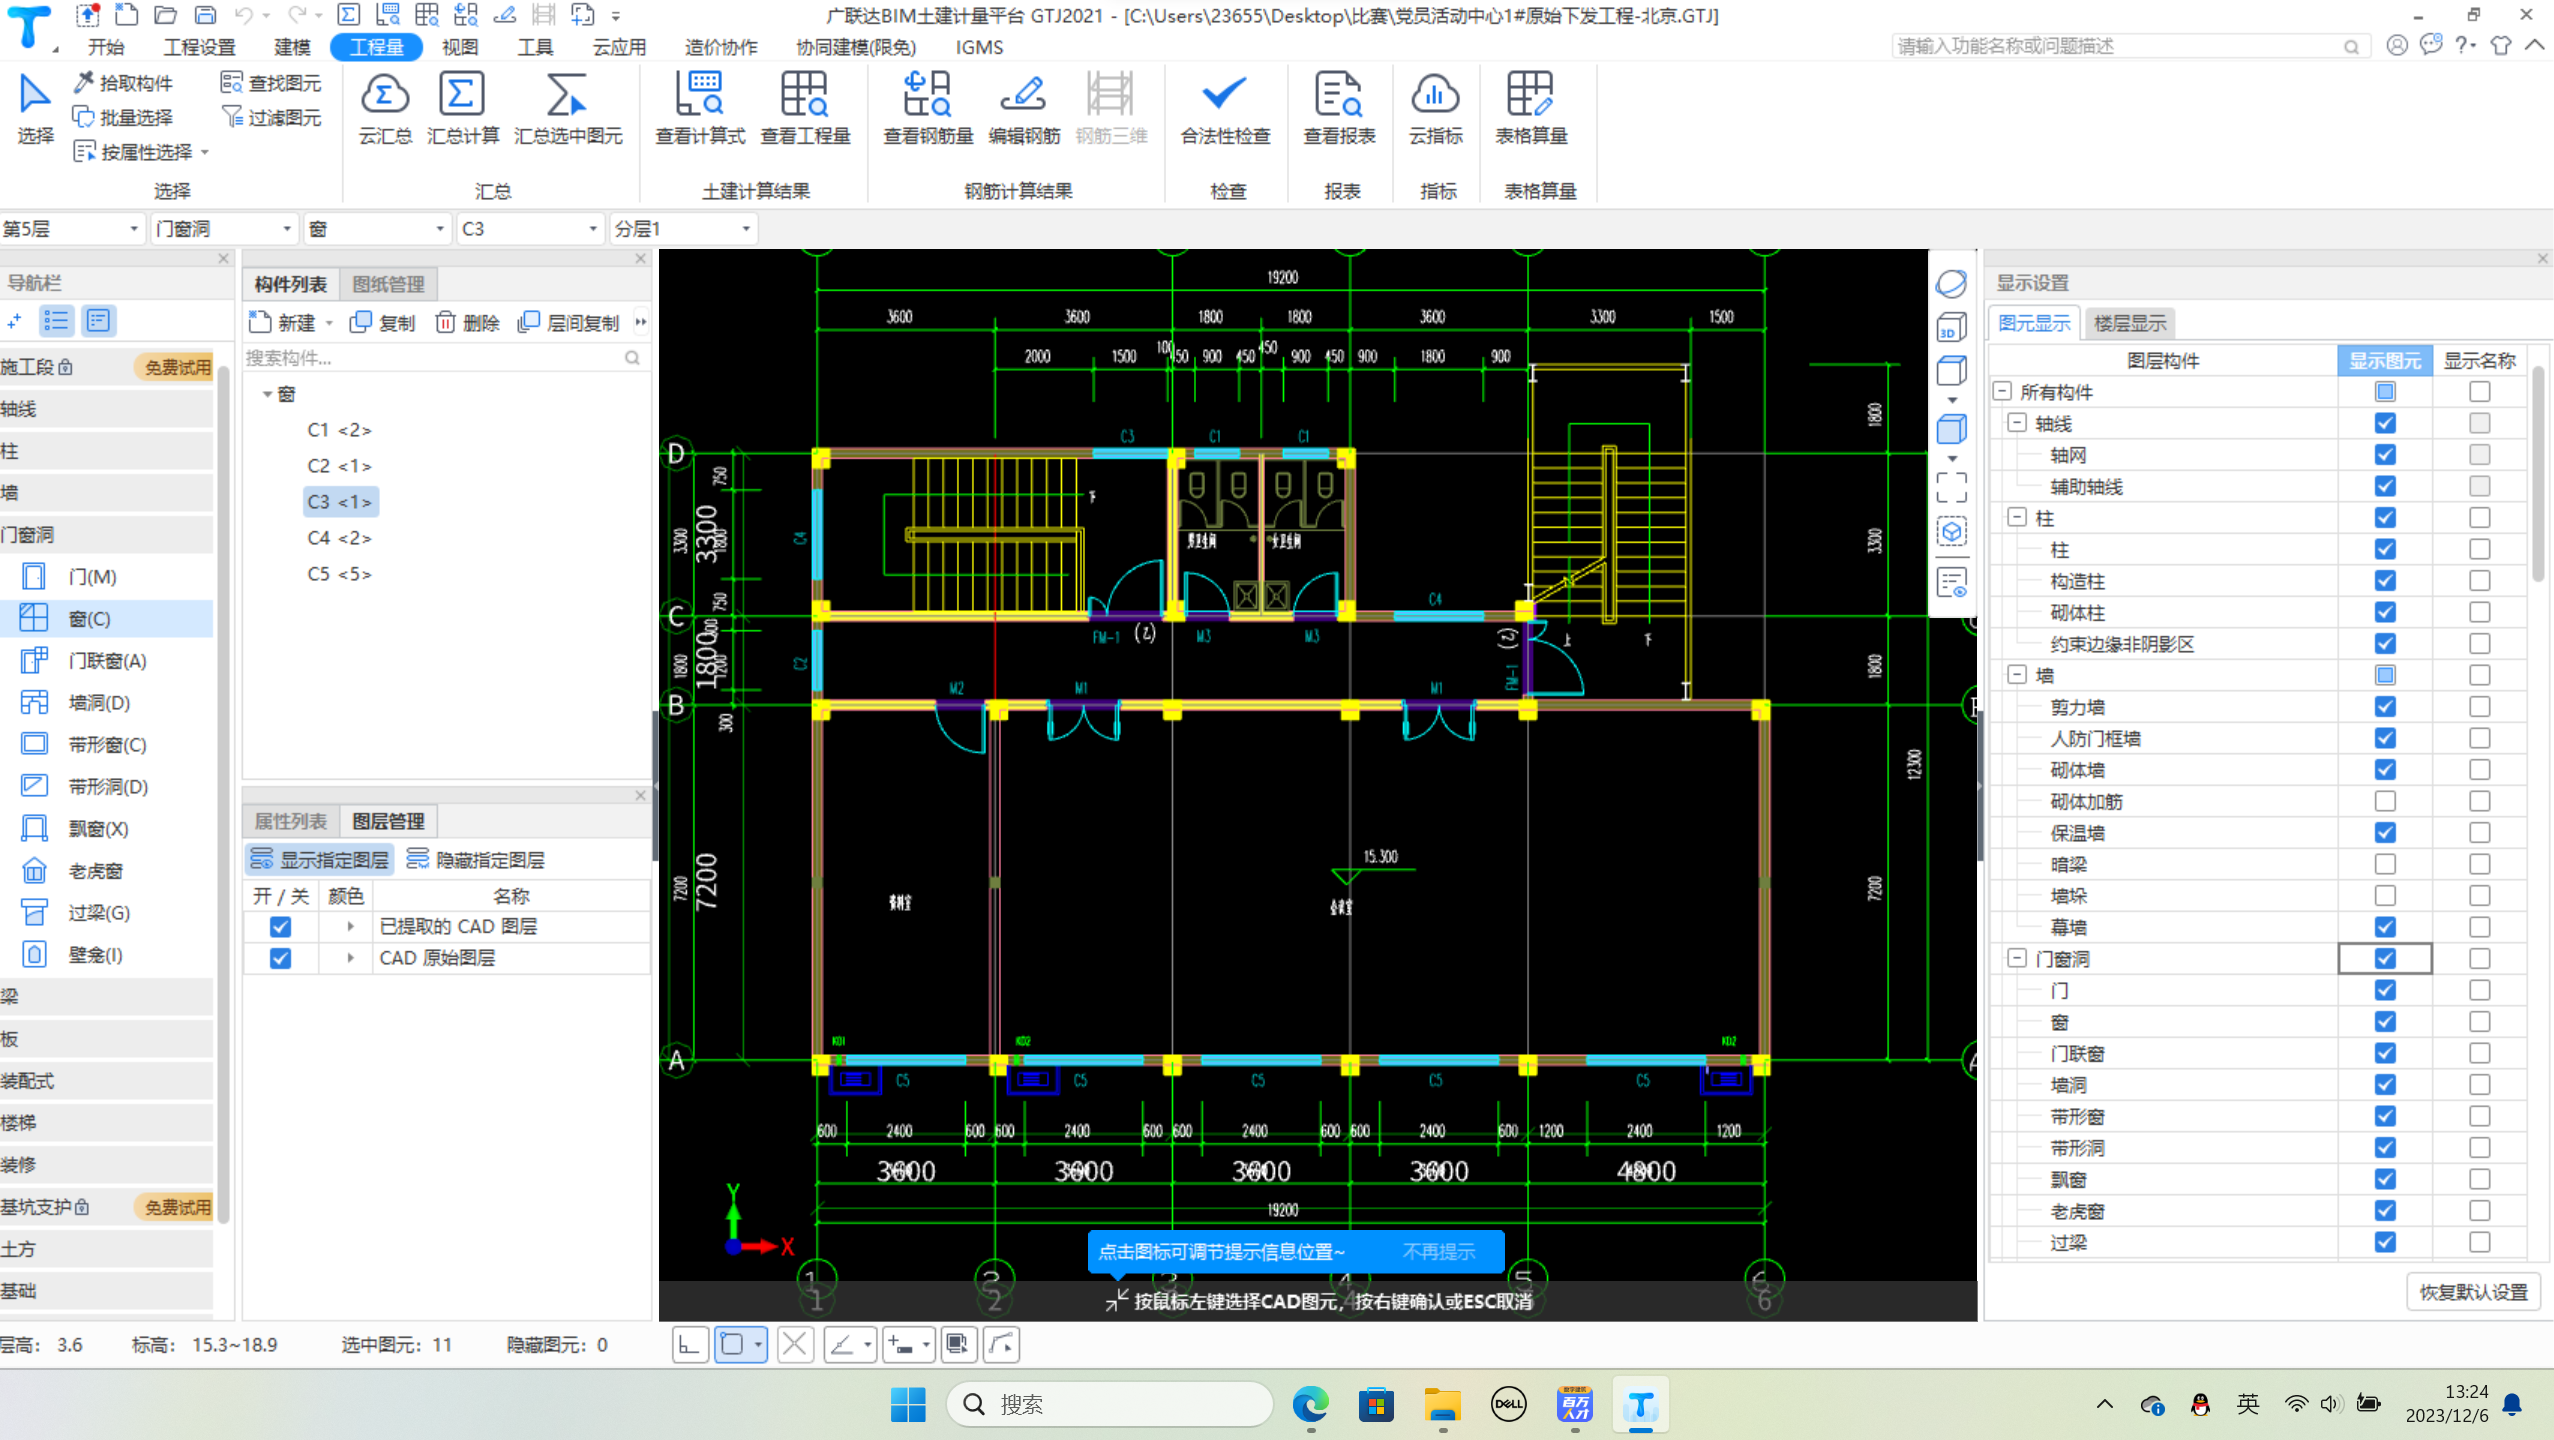This screenshot has height=1440, width=2554.
Task: Click 不再提示 in the hint tooltip
Action: [1438, 1251]
